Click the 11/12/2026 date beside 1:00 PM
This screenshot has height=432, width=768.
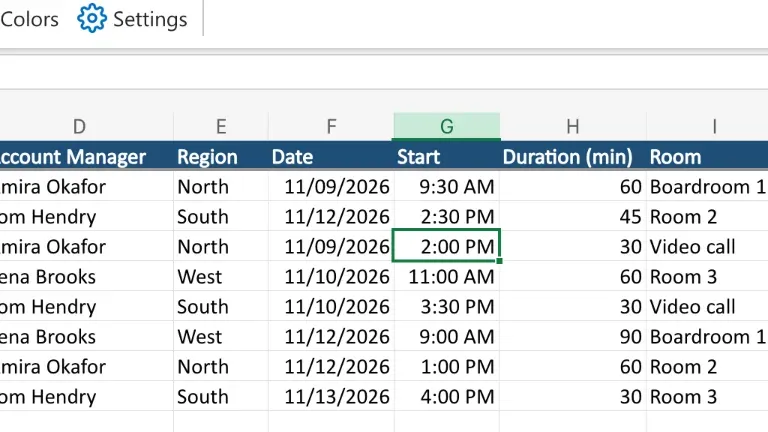[x=331, y=366]
